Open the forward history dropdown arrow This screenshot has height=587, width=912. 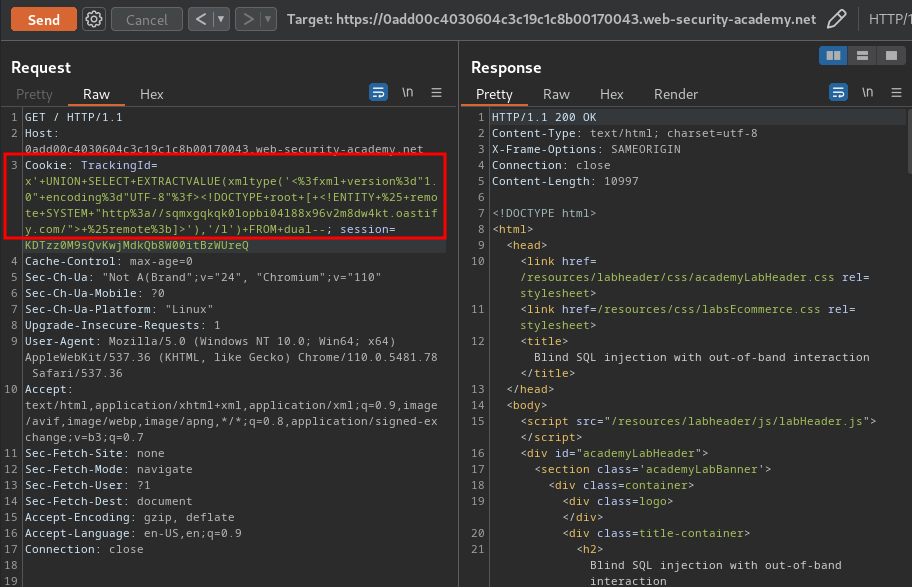268,20
